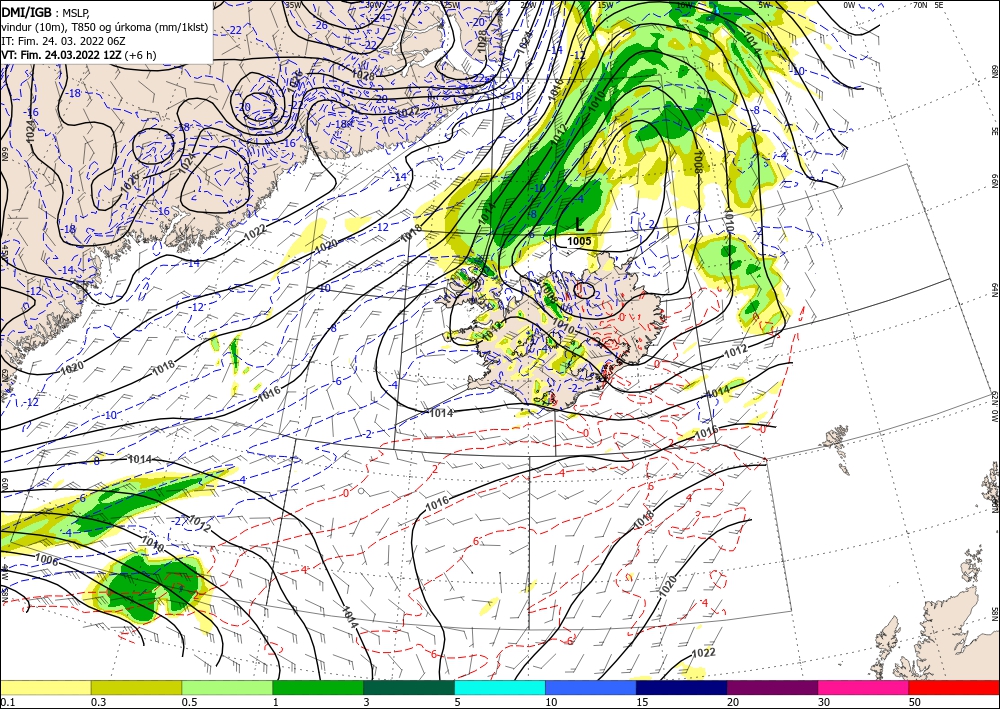This screenshot has width=1000, height=709.
Task: Click the '1005' central pressure value
Action: tap(579, 242)
